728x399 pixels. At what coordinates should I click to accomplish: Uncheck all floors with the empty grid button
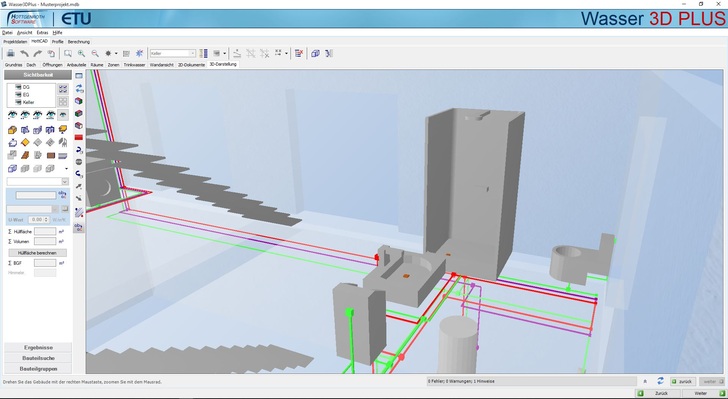click(x=63, y=101)
